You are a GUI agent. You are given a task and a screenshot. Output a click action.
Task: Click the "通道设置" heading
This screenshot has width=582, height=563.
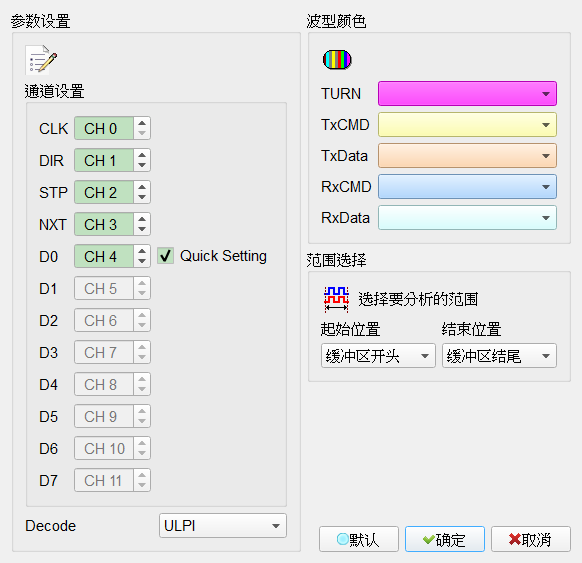pos(55,91)
